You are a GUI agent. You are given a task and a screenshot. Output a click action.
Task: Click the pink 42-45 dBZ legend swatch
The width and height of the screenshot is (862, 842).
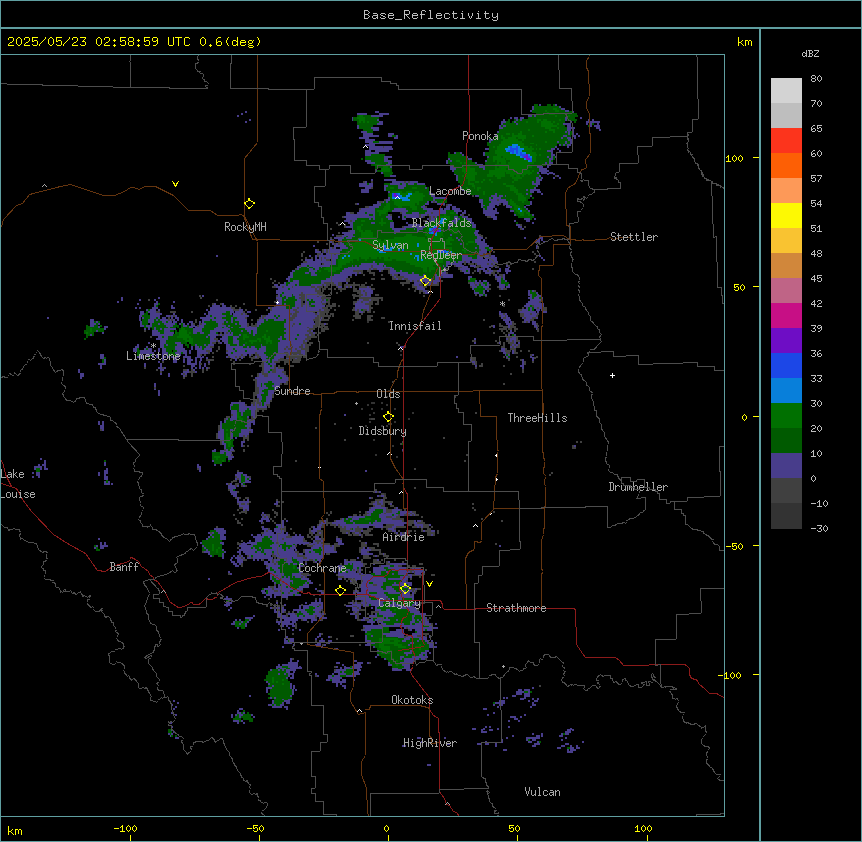pyautogui.click(x=786, y=291)
